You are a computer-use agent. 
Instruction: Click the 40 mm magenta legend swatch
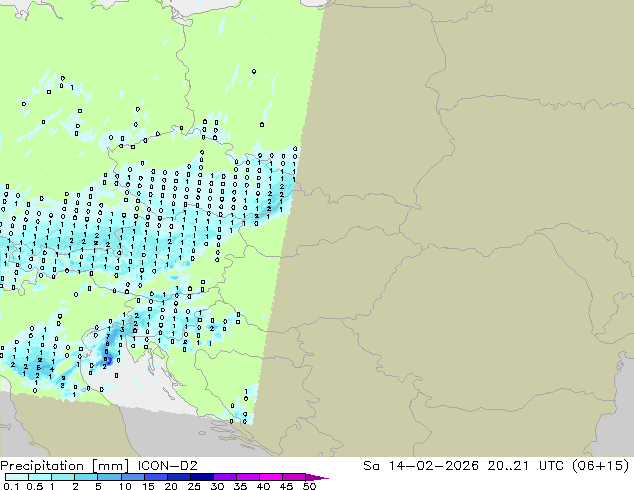[271, 477]
